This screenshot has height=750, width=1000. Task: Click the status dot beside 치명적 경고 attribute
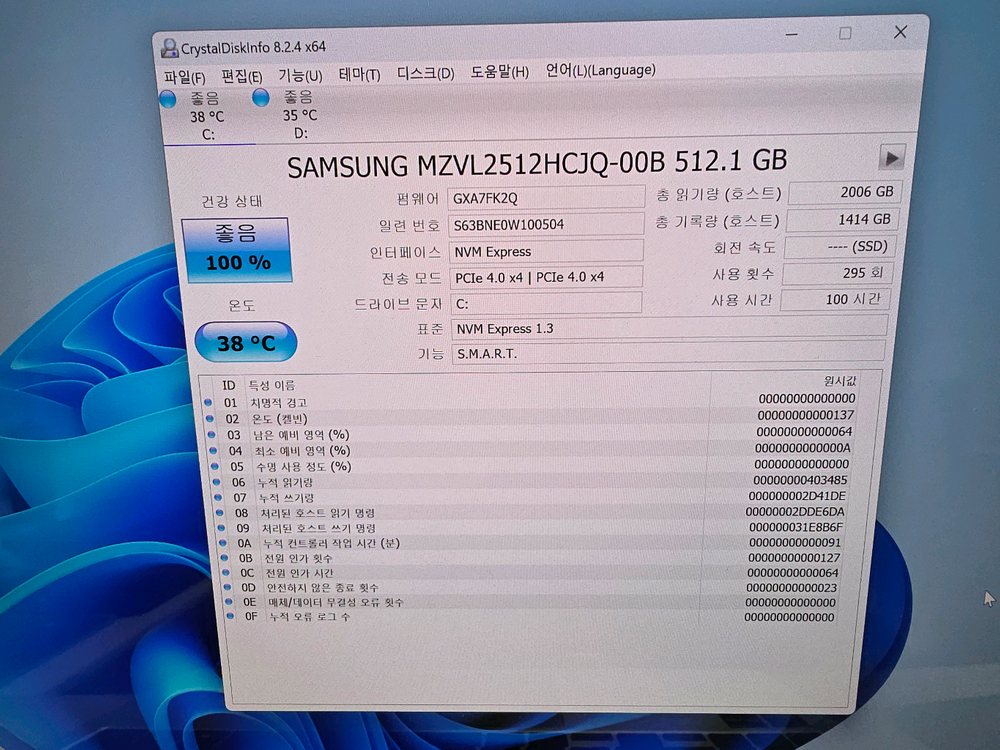(207, 402)
